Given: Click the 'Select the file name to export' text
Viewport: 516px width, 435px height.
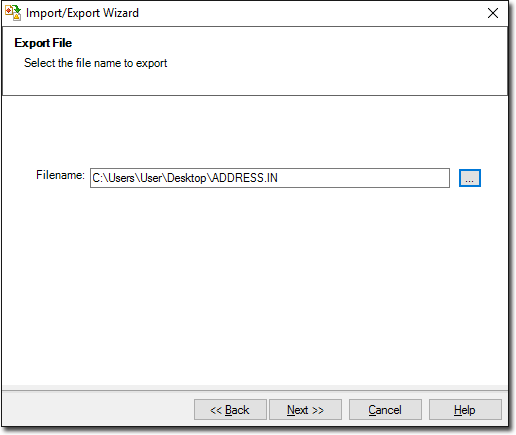Looking at the screenshot, I should click(x=95, y=63).
